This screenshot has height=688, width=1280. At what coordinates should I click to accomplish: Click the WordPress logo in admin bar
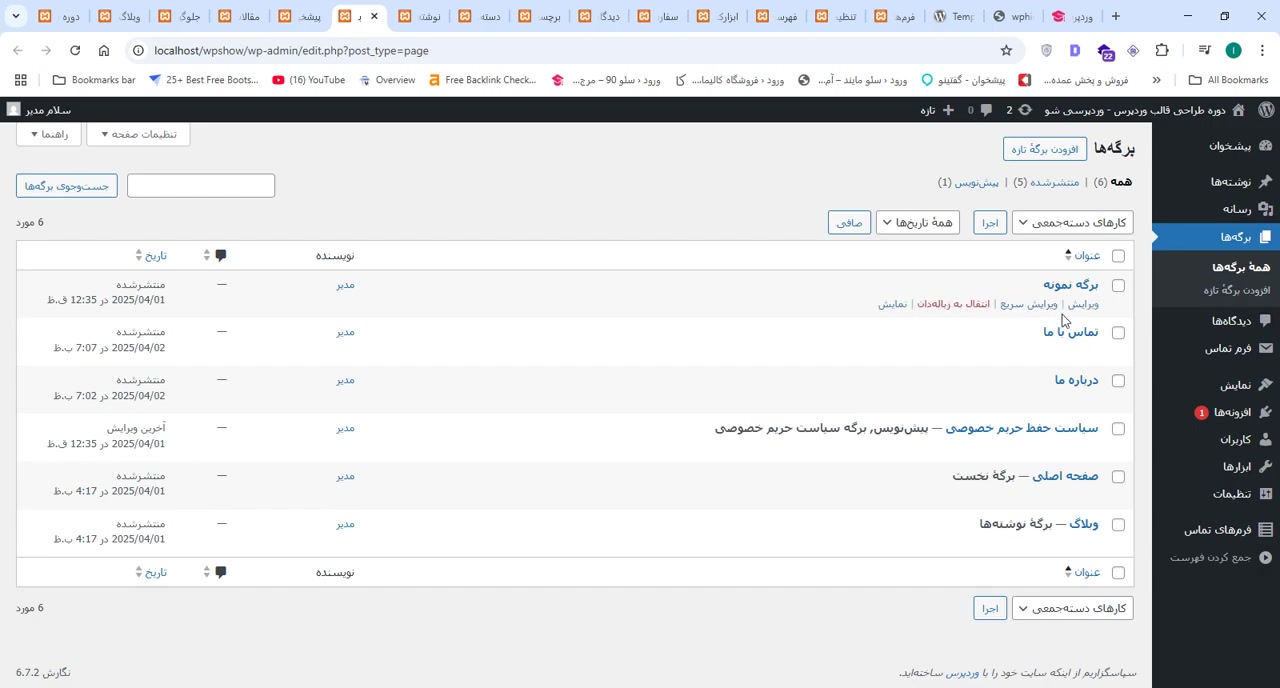[1265, 110]
